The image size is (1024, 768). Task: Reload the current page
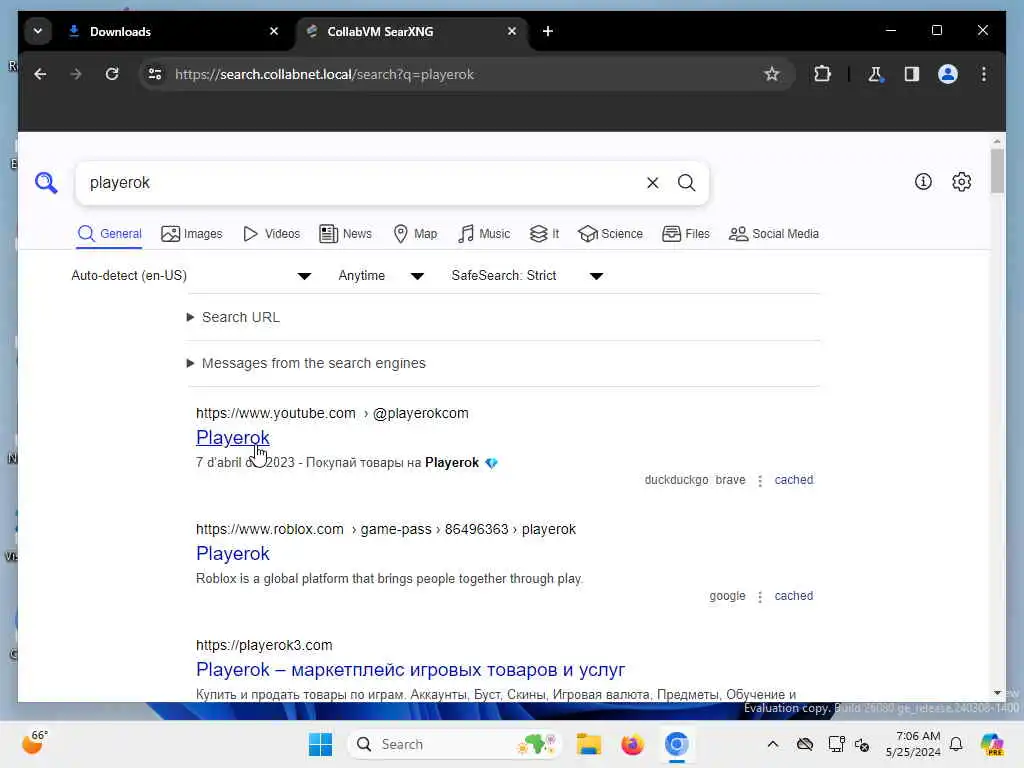point(112,74)
